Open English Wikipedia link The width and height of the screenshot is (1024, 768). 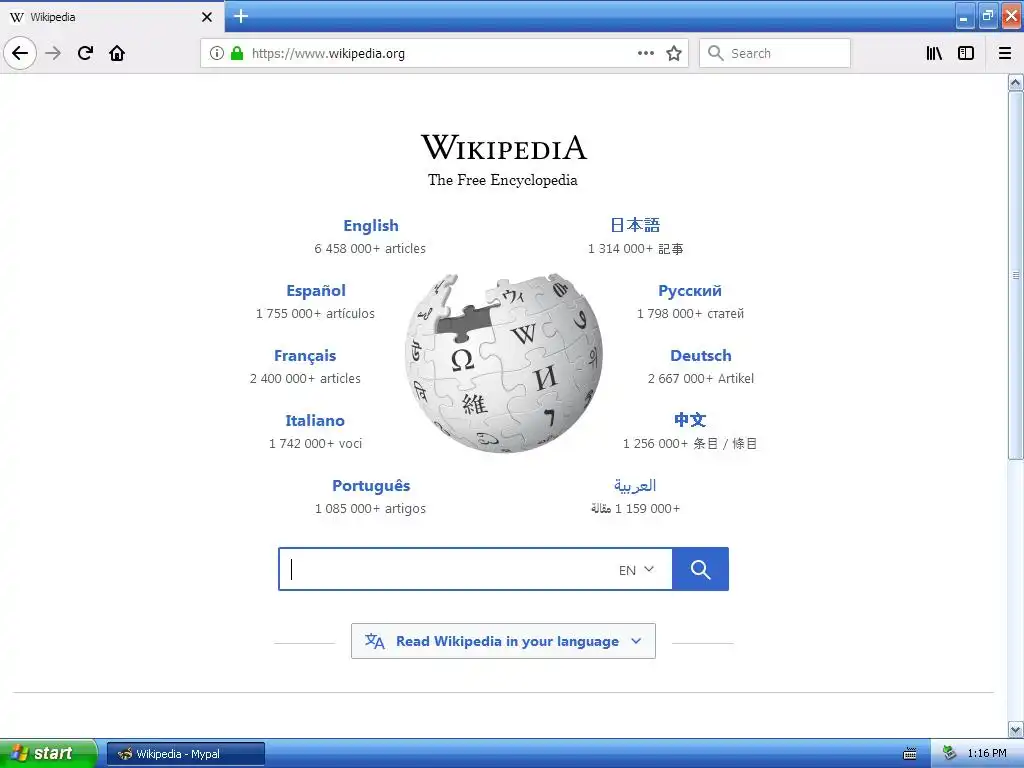(371, 225)
